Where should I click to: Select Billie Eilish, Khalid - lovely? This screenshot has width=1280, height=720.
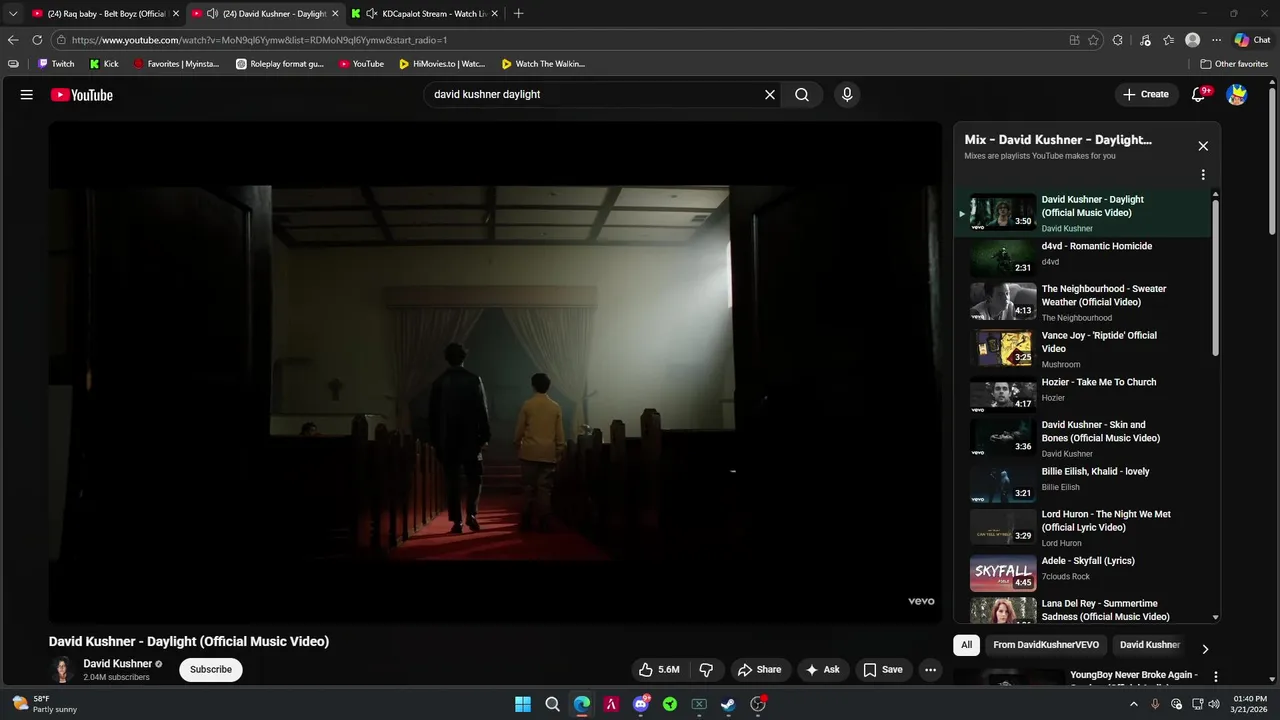click(1082, 483)
